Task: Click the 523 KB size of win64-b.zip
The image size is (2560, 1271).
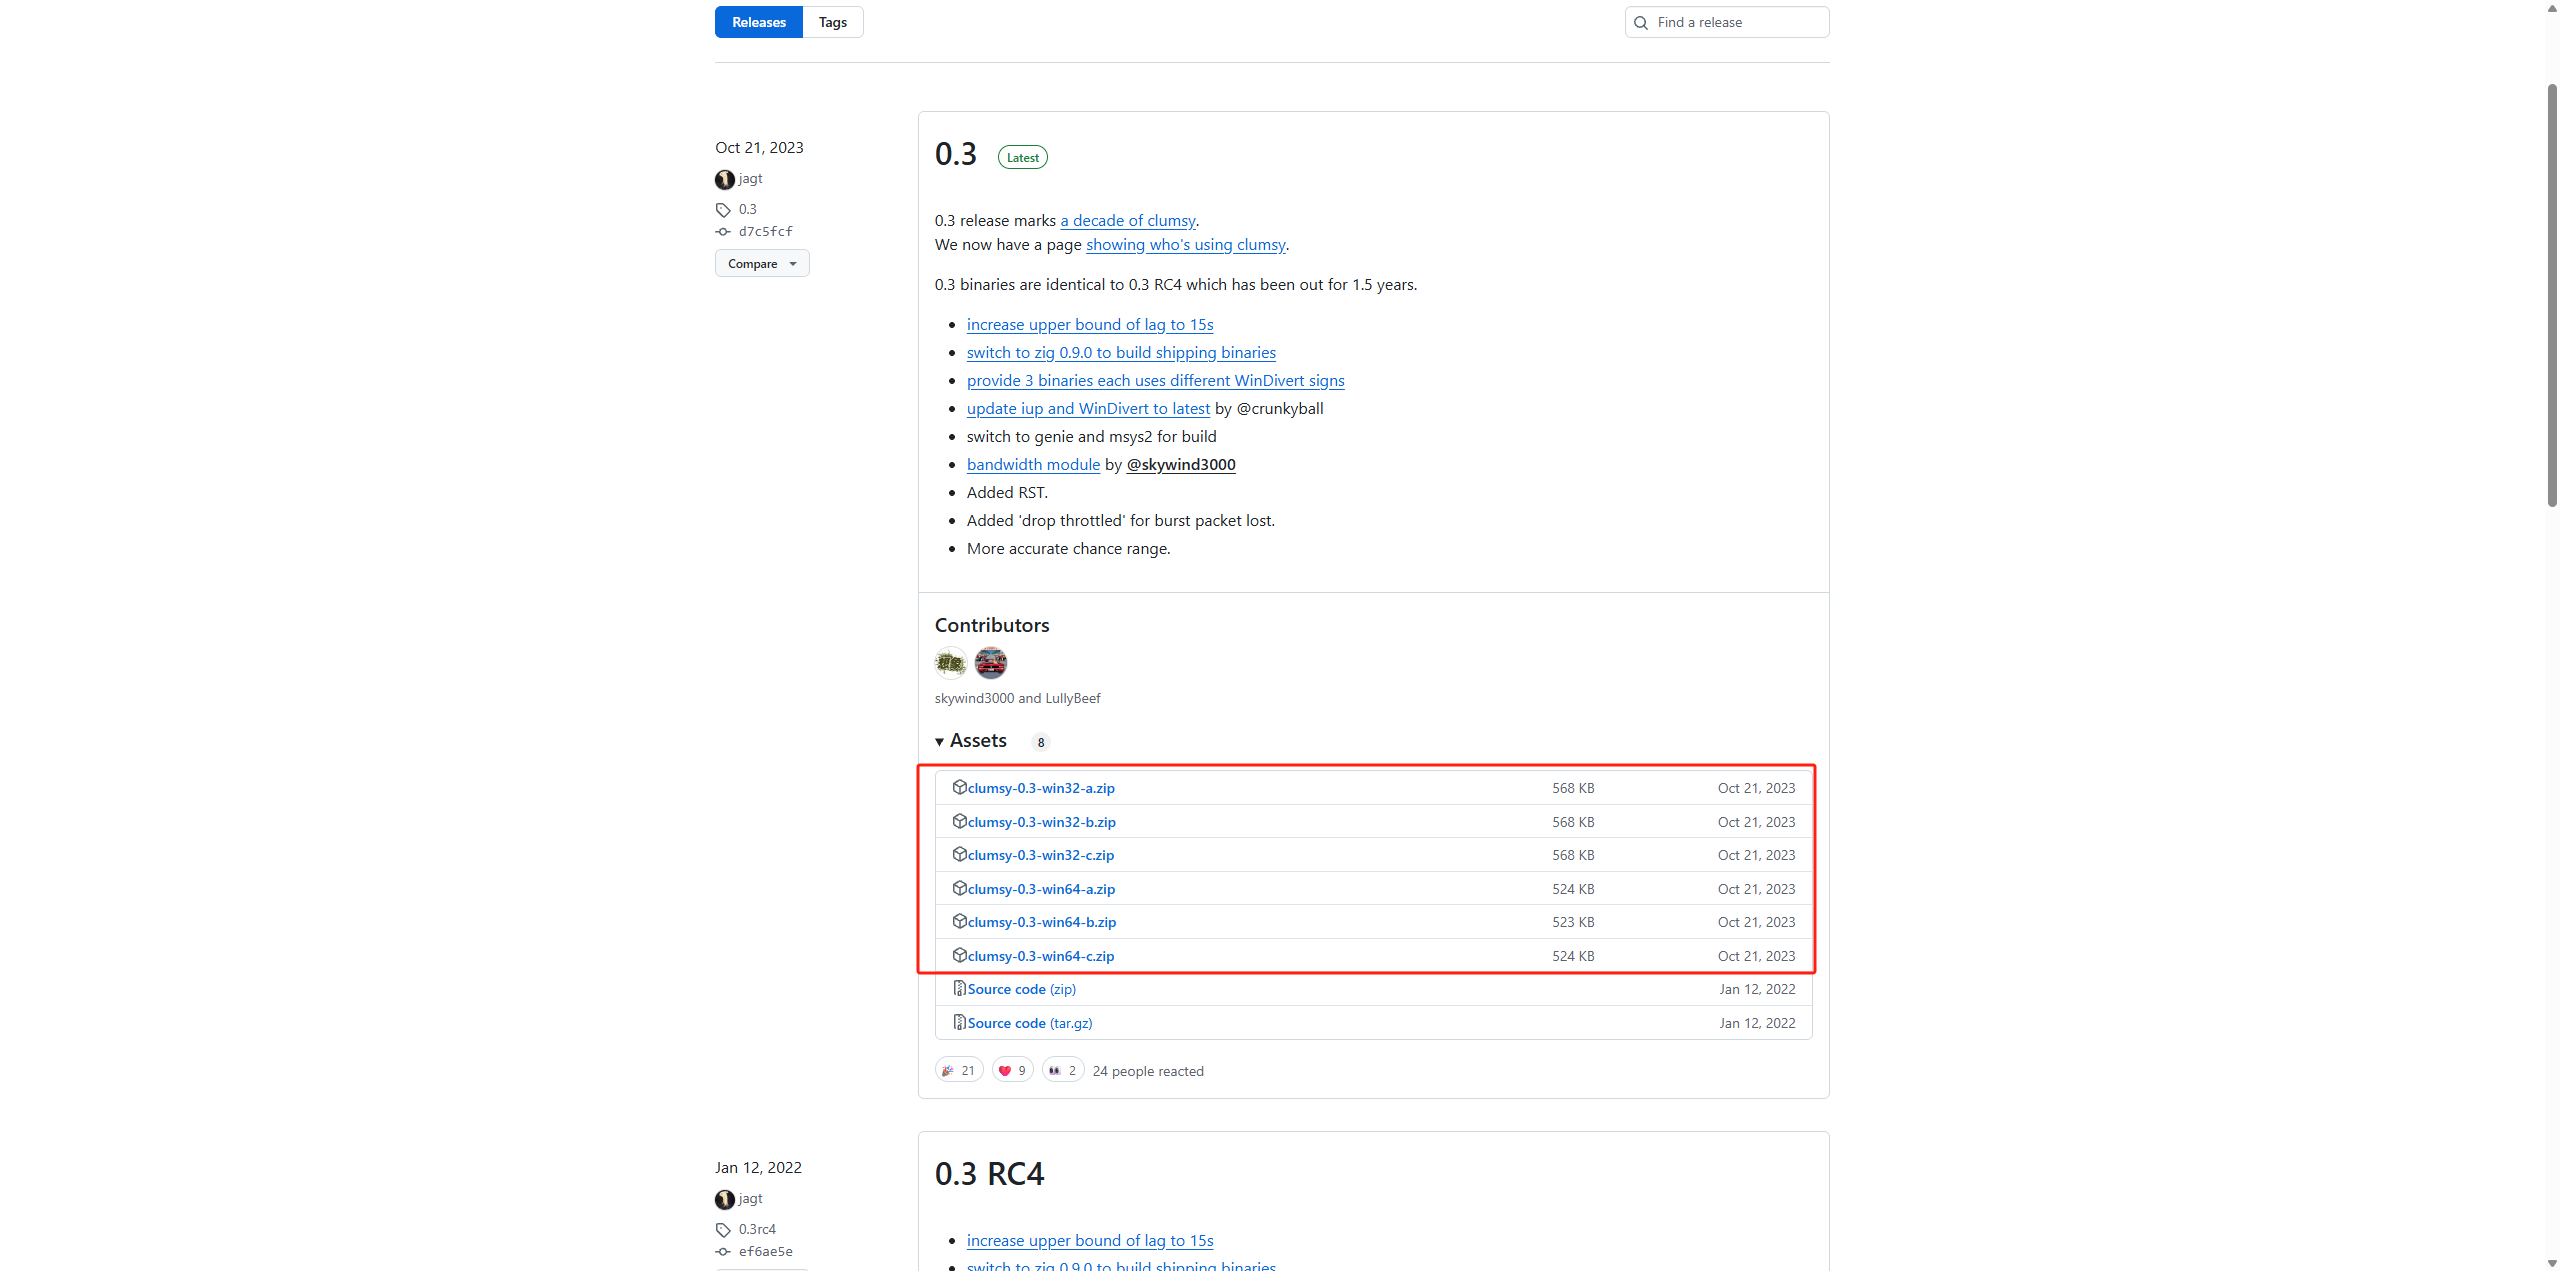Action: click(1573, 922)
